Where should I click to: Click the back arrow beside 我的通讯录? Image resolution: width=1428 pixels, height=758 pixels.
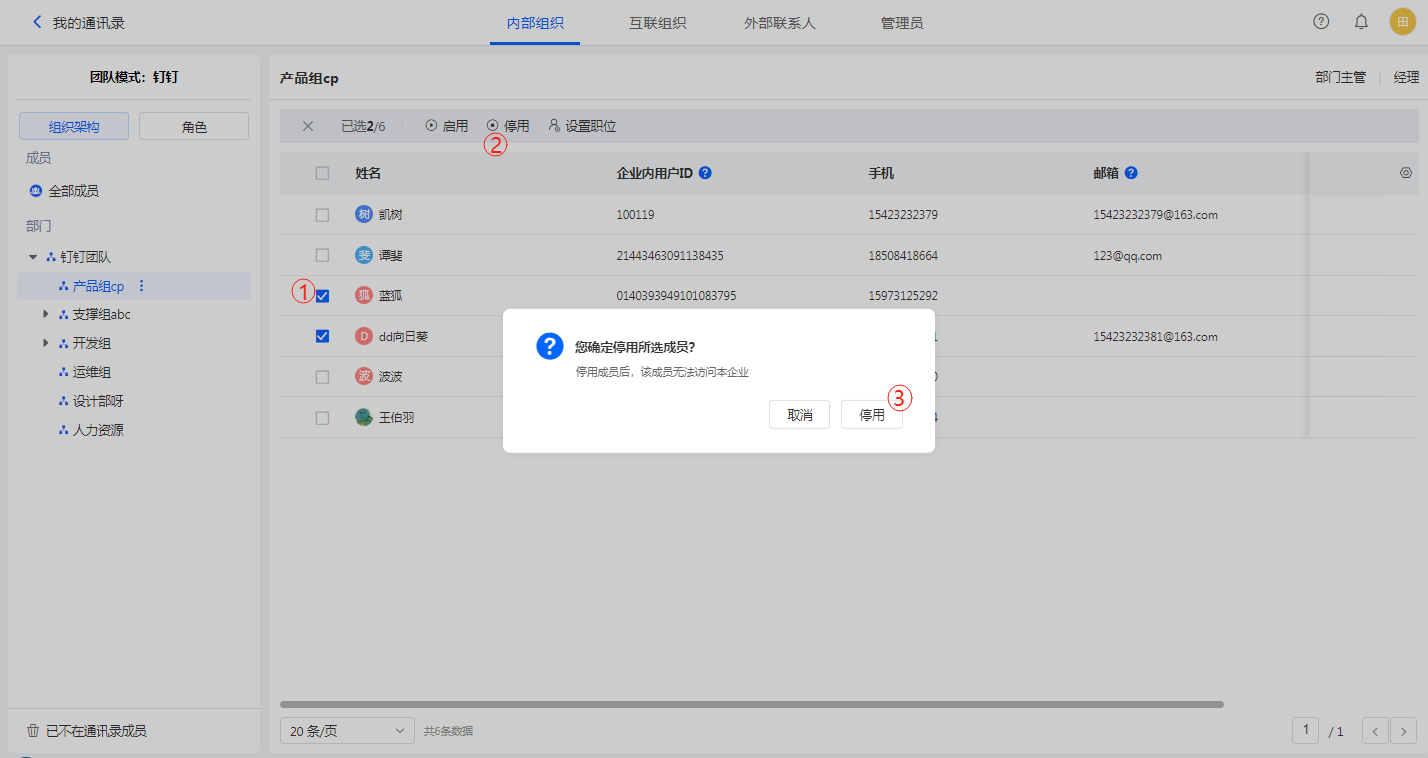click(38, 22)
